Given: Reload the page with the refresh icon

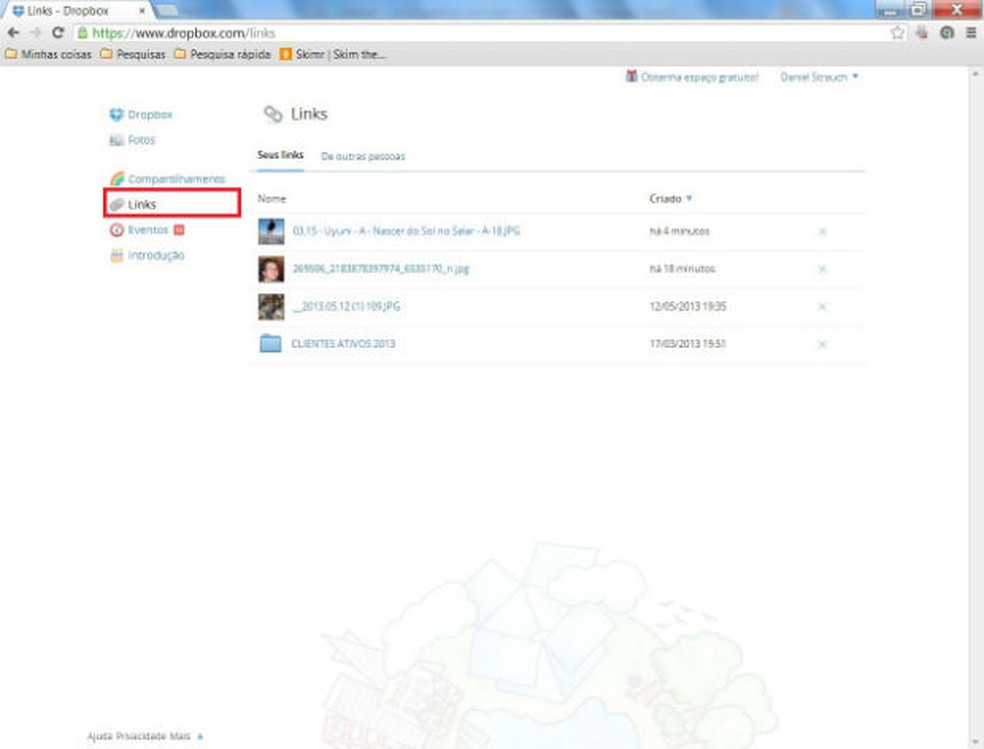Looking at the screenshot, I should pyautogui.click(x=58, y=33).
